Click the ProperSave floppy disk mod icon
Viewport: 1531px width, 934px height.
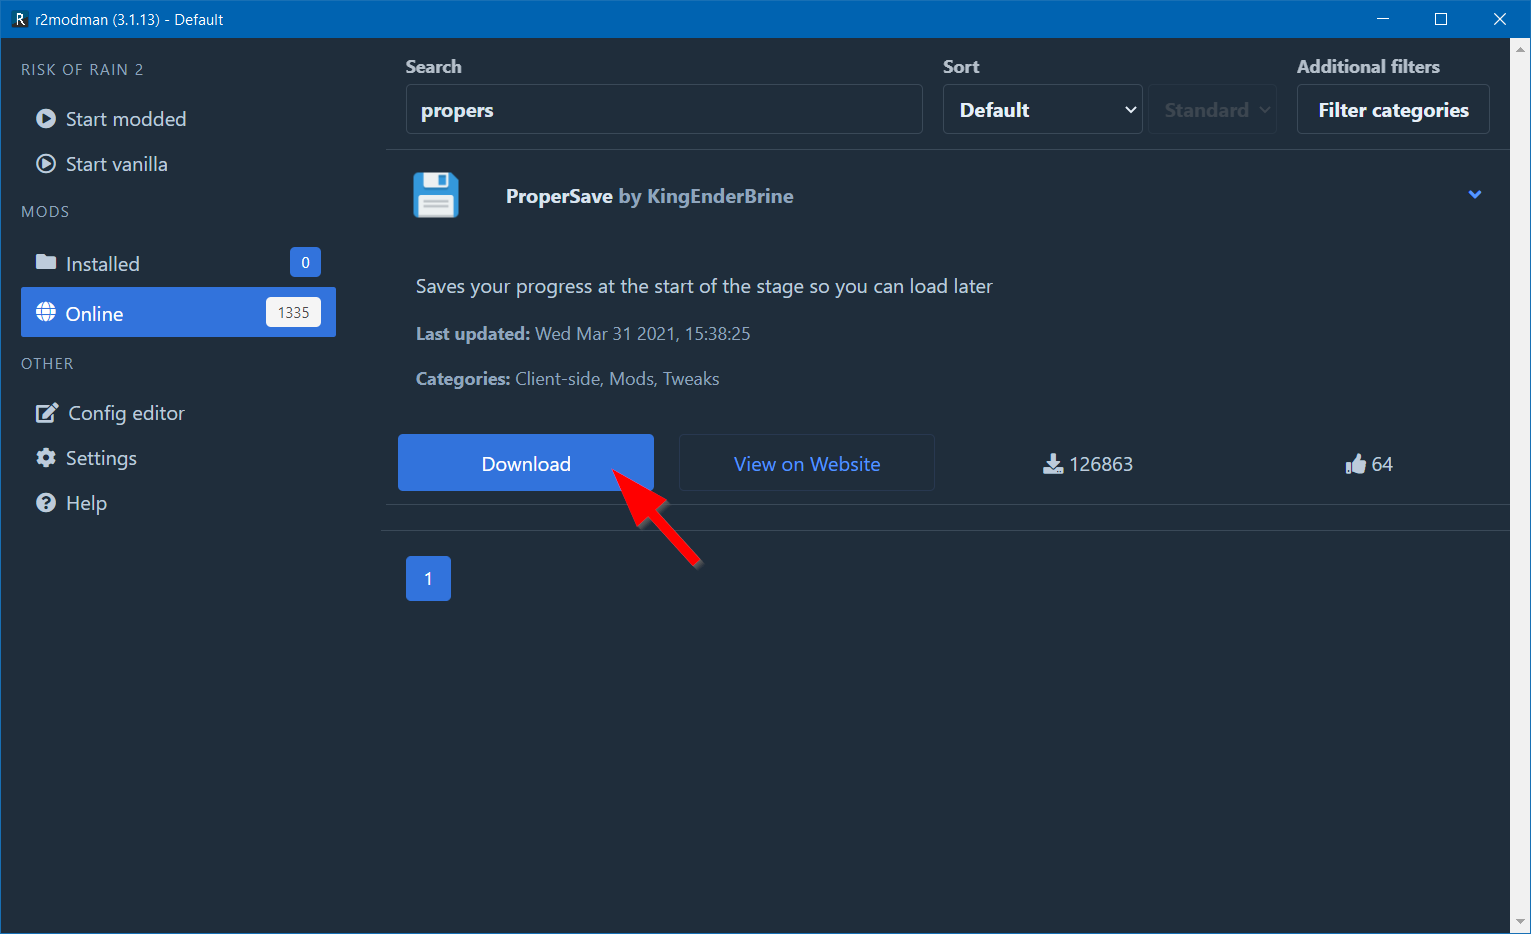(x=436, y=195)
